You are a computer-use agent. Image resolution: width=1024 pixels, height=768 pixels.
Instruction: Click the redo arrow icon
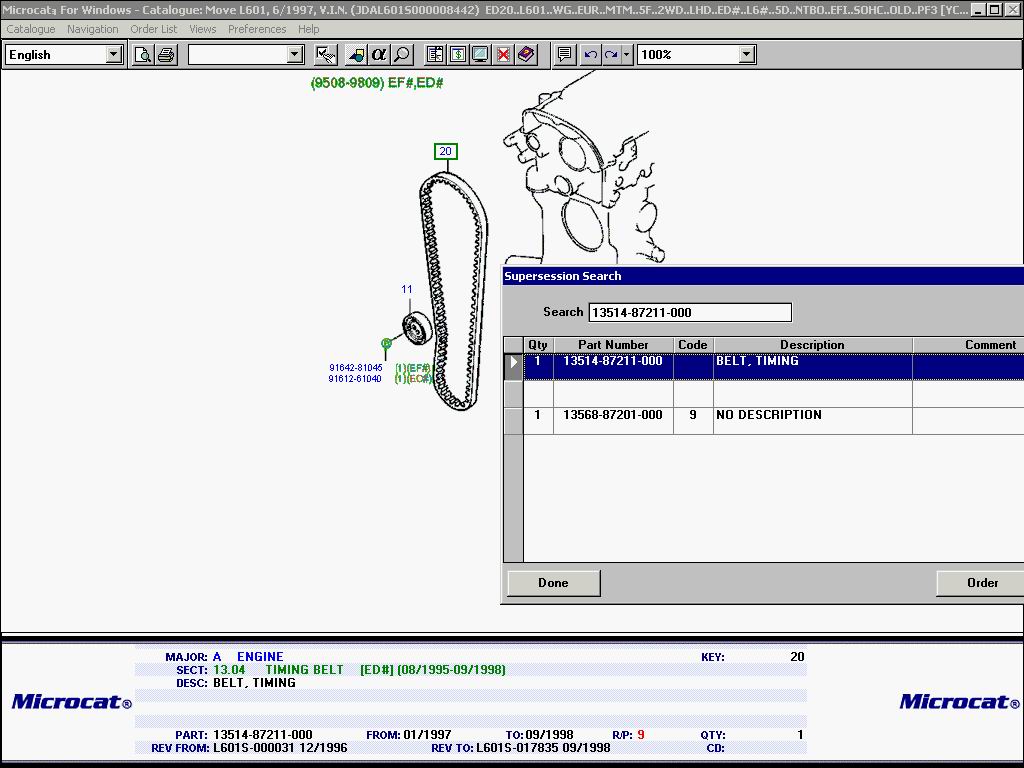point(610,54)
